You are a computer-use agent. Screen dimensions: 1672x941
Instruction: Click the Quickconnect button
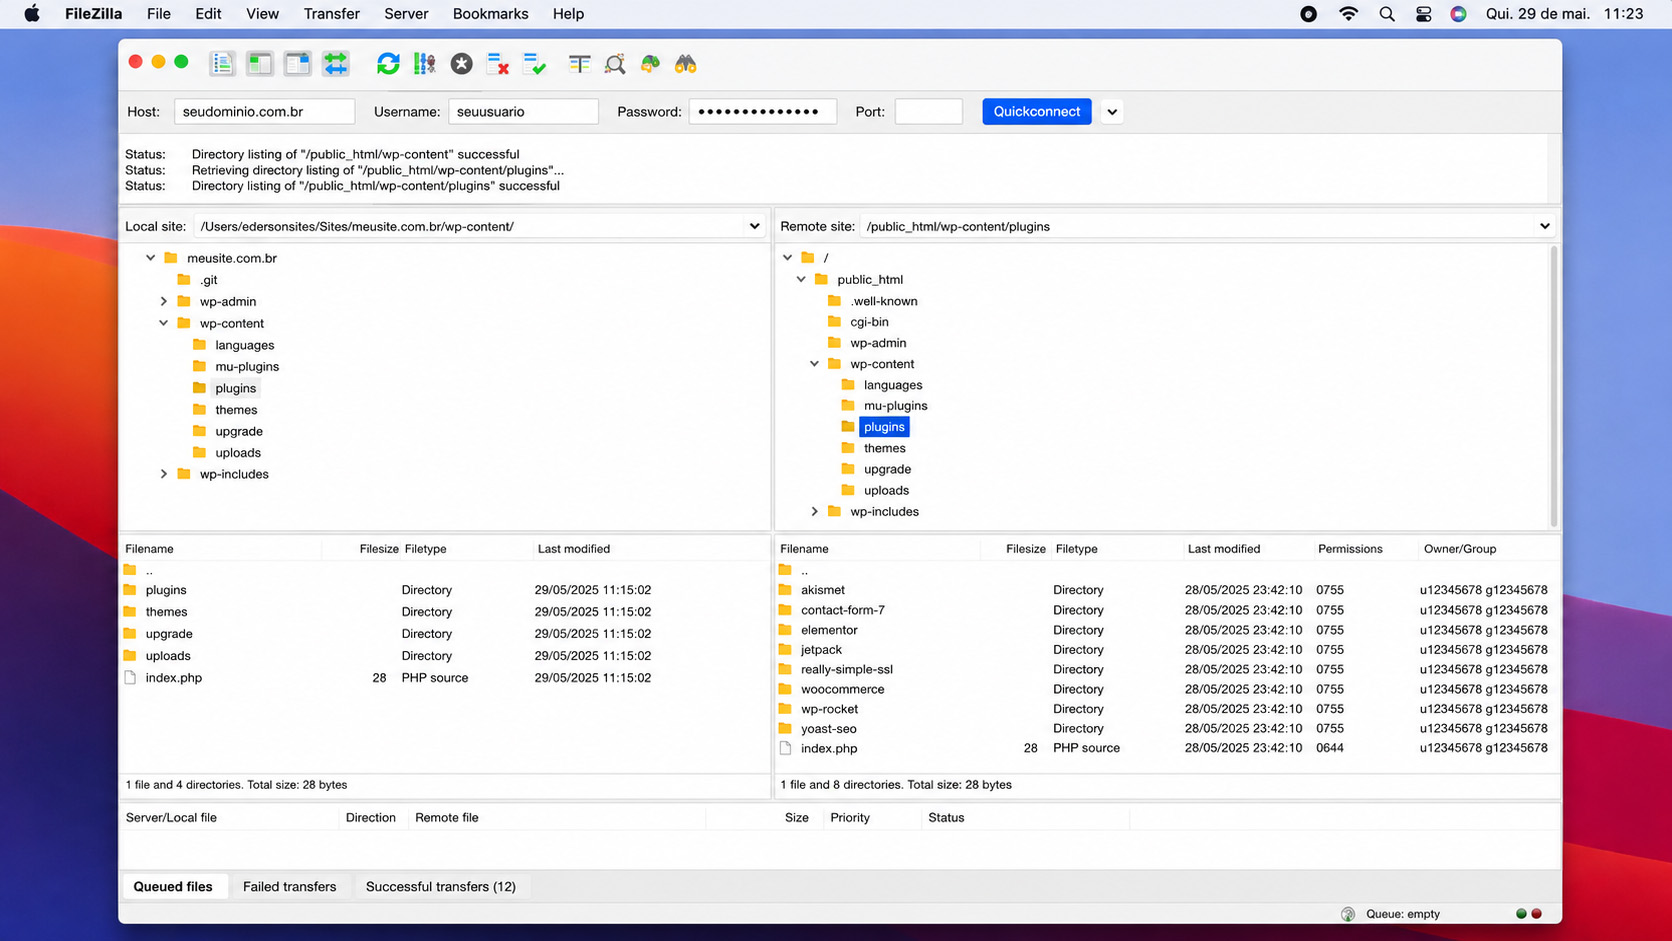pyautogui.click(x=1036, y=112)
